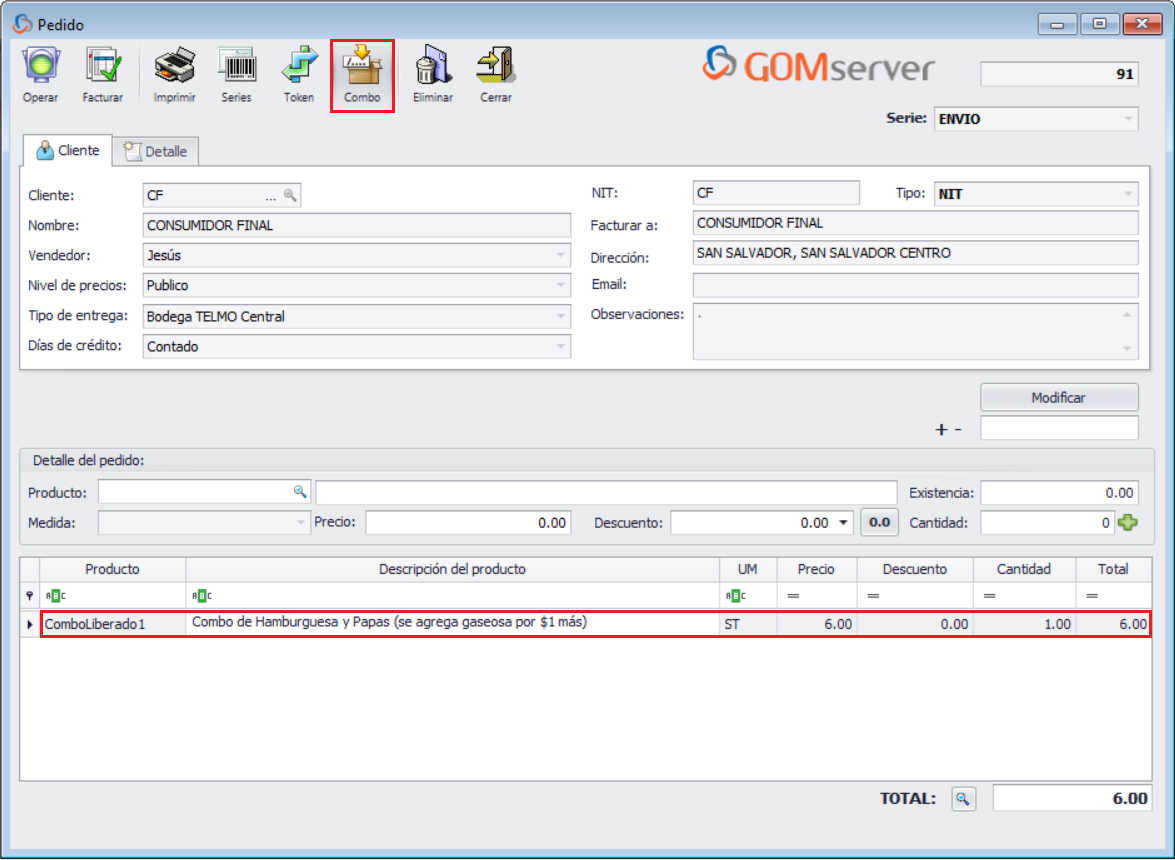Click the Operar toolbar icon
Screen dimensions: 1175x860
[40, 66]
